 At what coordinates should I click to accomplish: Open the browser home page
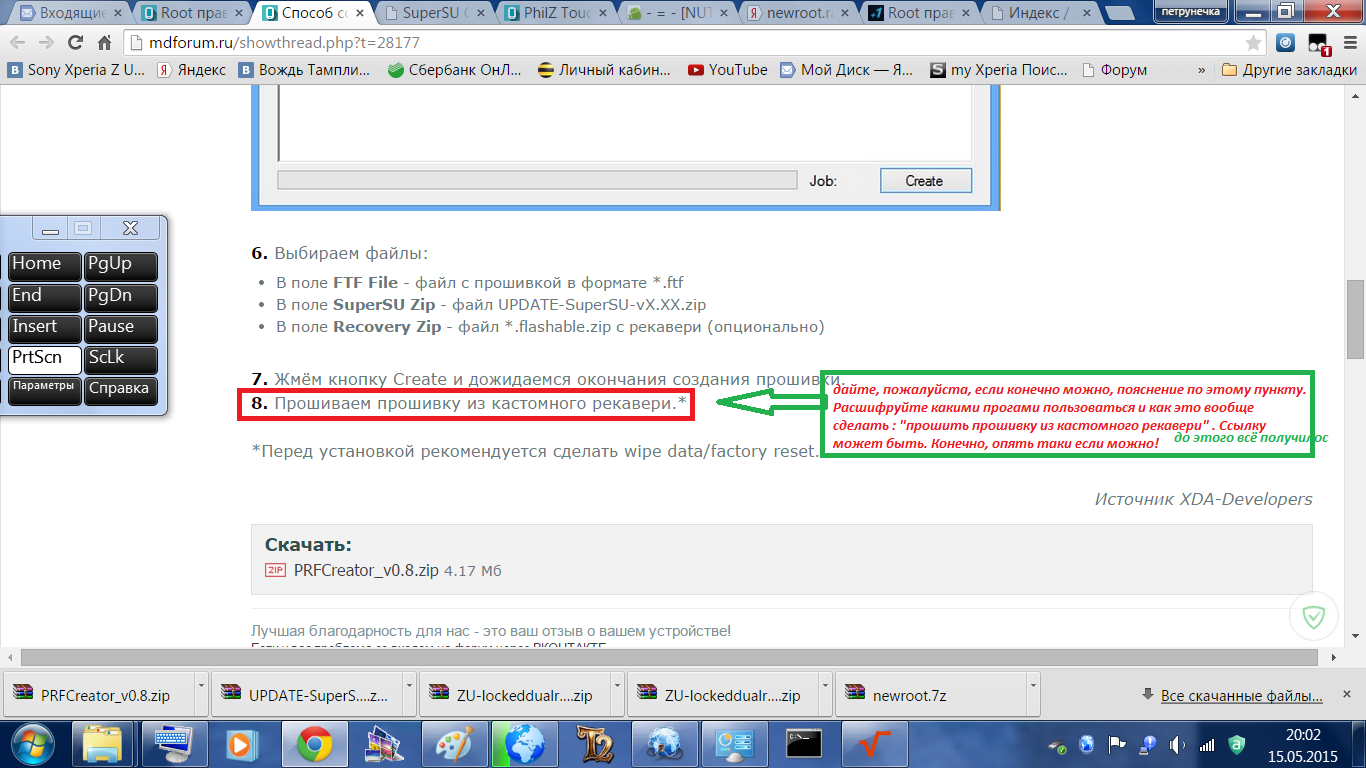click(x=104, y=43)
